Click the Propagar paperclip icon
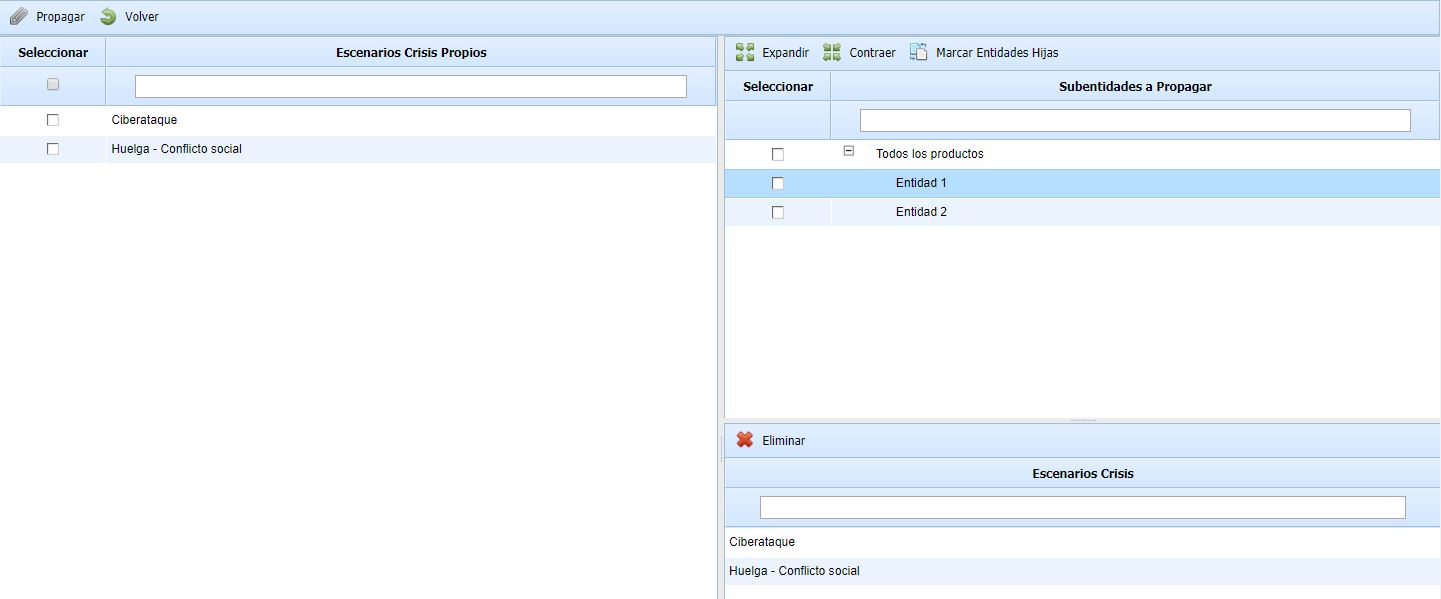The width and height of the screenshot is (1441, 599). pyautogui.click(x=18, y=17)
